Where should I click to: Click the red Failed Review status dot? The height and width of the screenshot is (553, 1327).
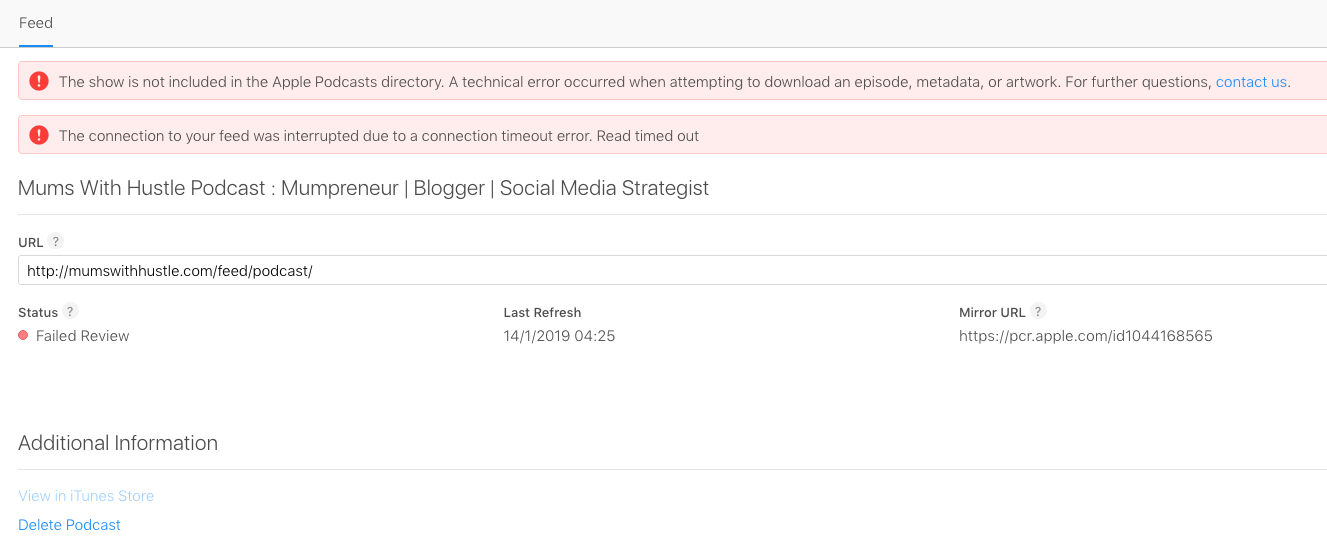pyautogui.click(x=23, y=336)
